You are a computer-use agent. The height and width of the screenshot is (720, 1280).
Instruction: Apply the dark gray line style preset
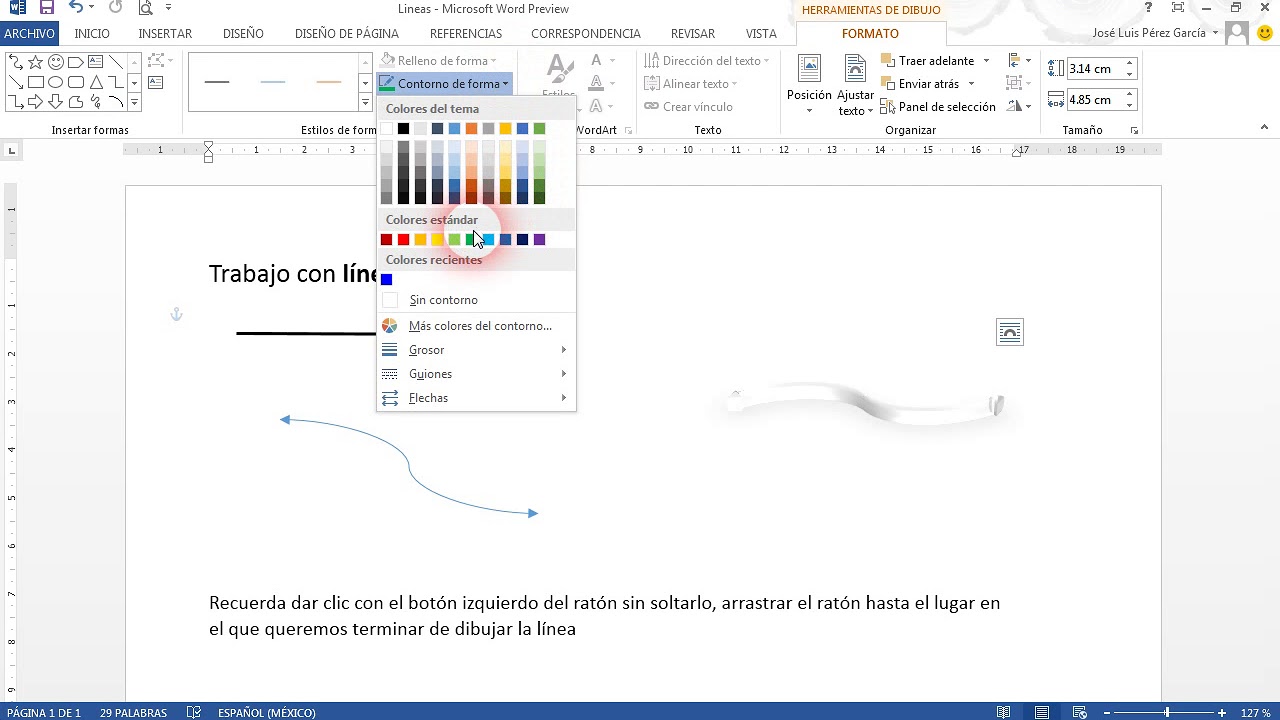pos(216,82)
